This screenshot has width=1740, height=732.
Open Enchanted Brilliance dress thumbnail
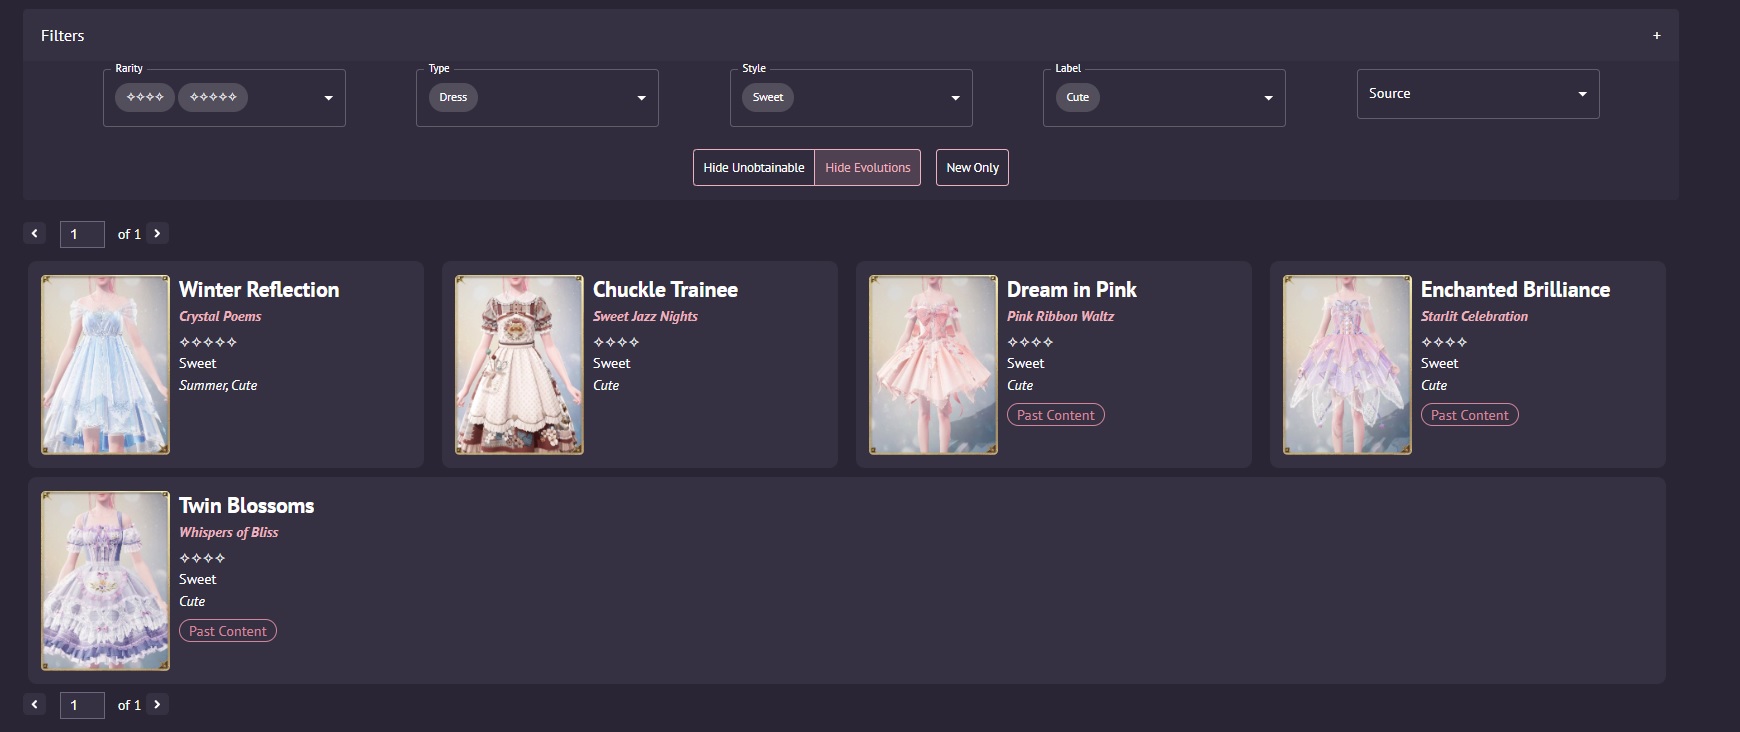(1347, 365)
